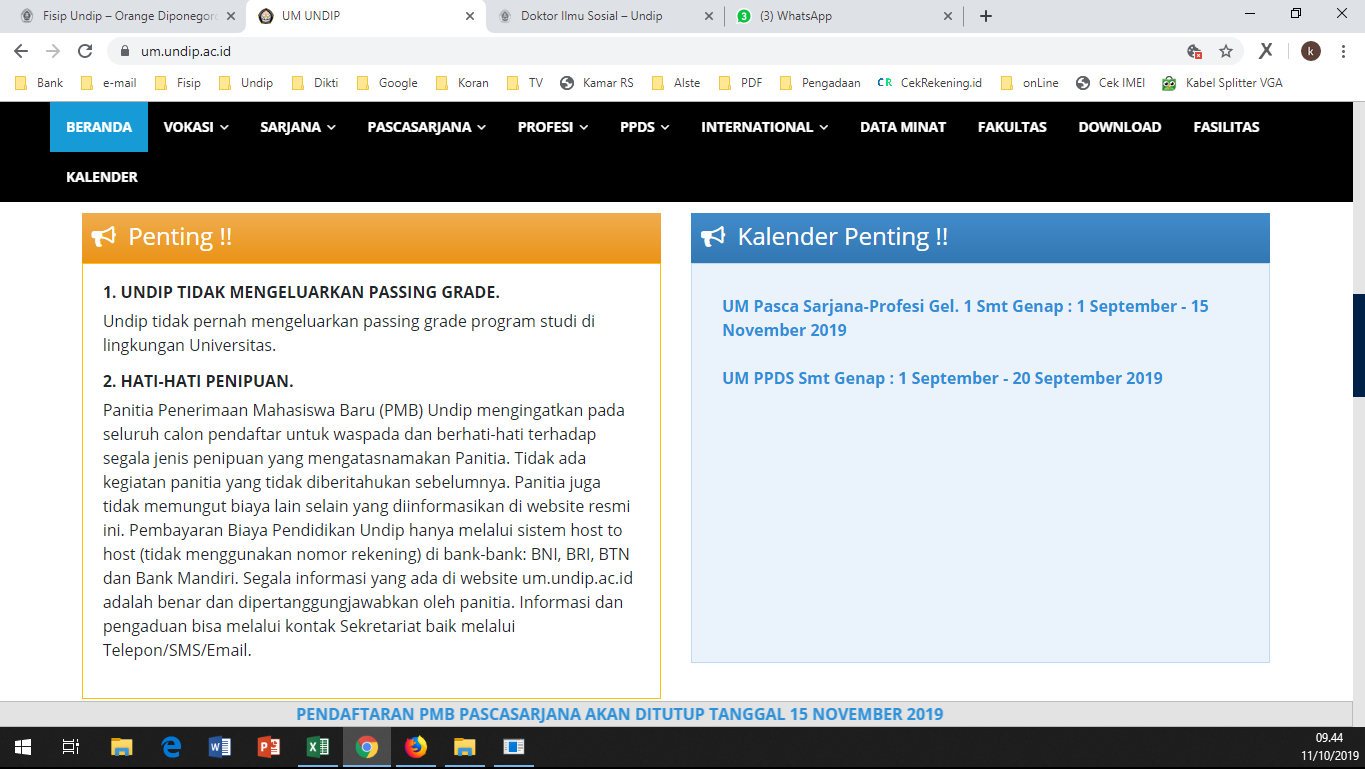Click the address bar showing um.undip.ac.id
The image size is (1365, 769).
coord(600,51)
